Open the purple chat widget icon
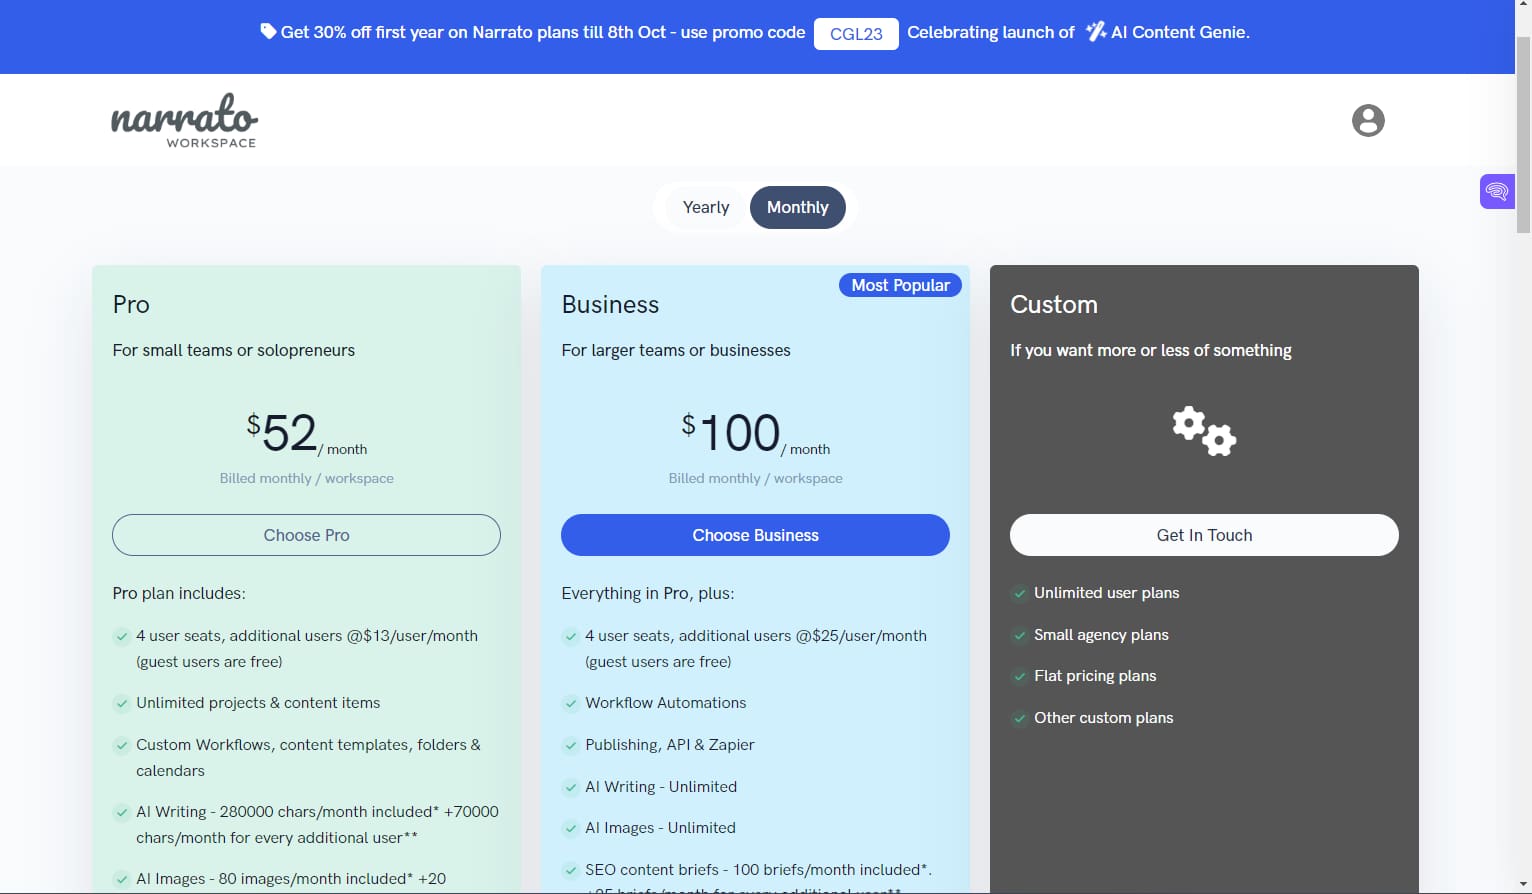 click(1497, 191)
